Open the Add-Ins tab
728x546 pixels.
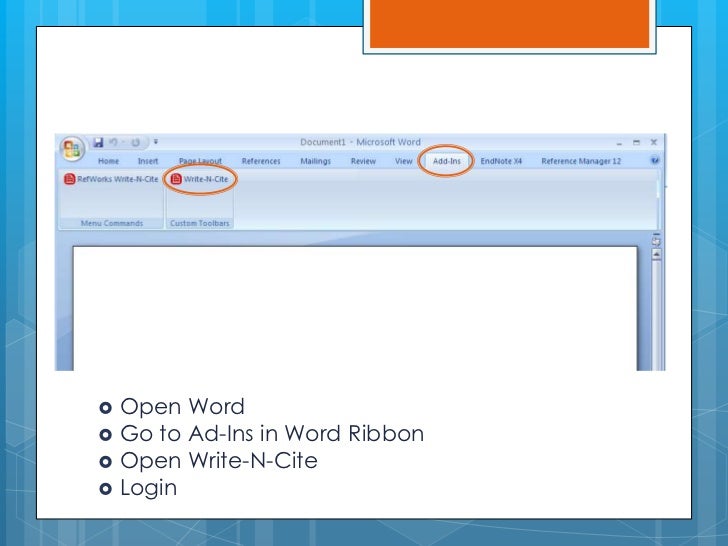pos(447,161)
